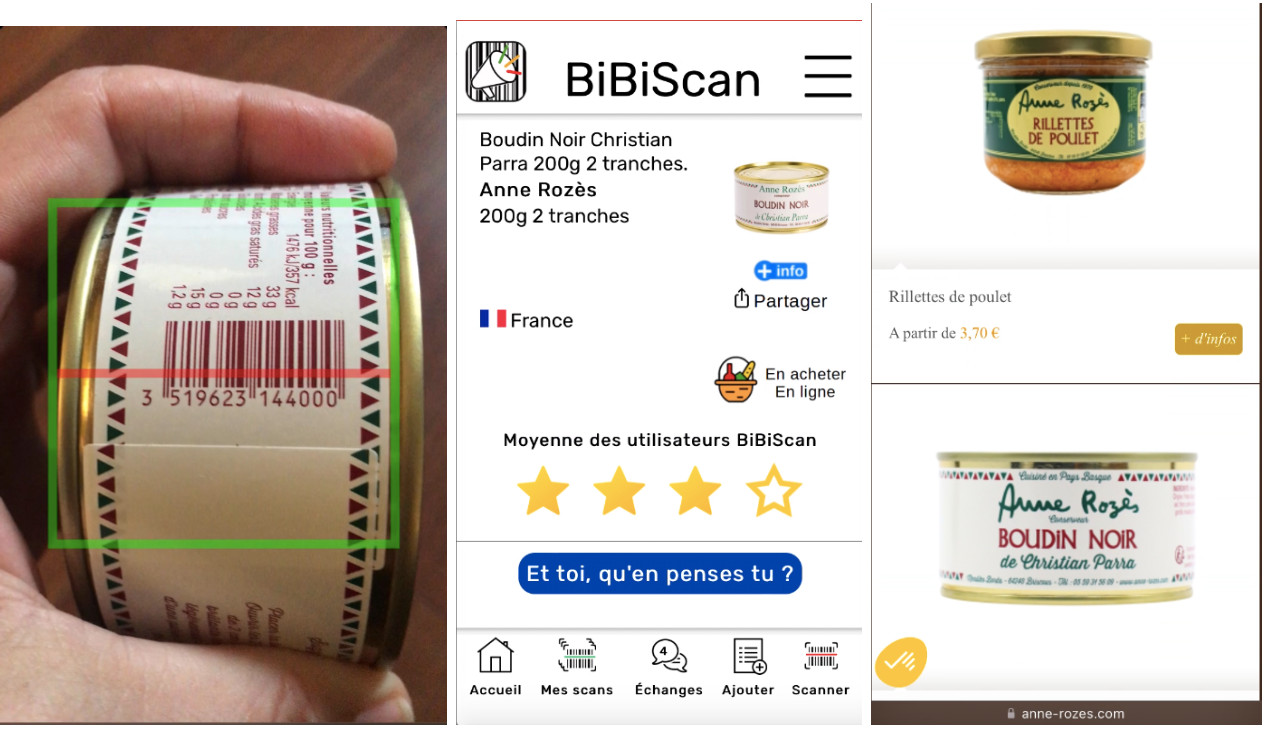Click the Boudin Noir can product image
1266x729 pixels.
click(x=1066, y=526)
